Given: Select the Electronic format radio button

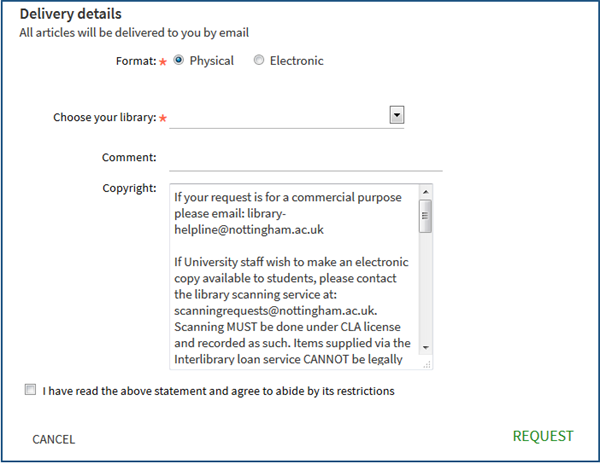Looking at the screenshot, I should (x=259, y=60).
